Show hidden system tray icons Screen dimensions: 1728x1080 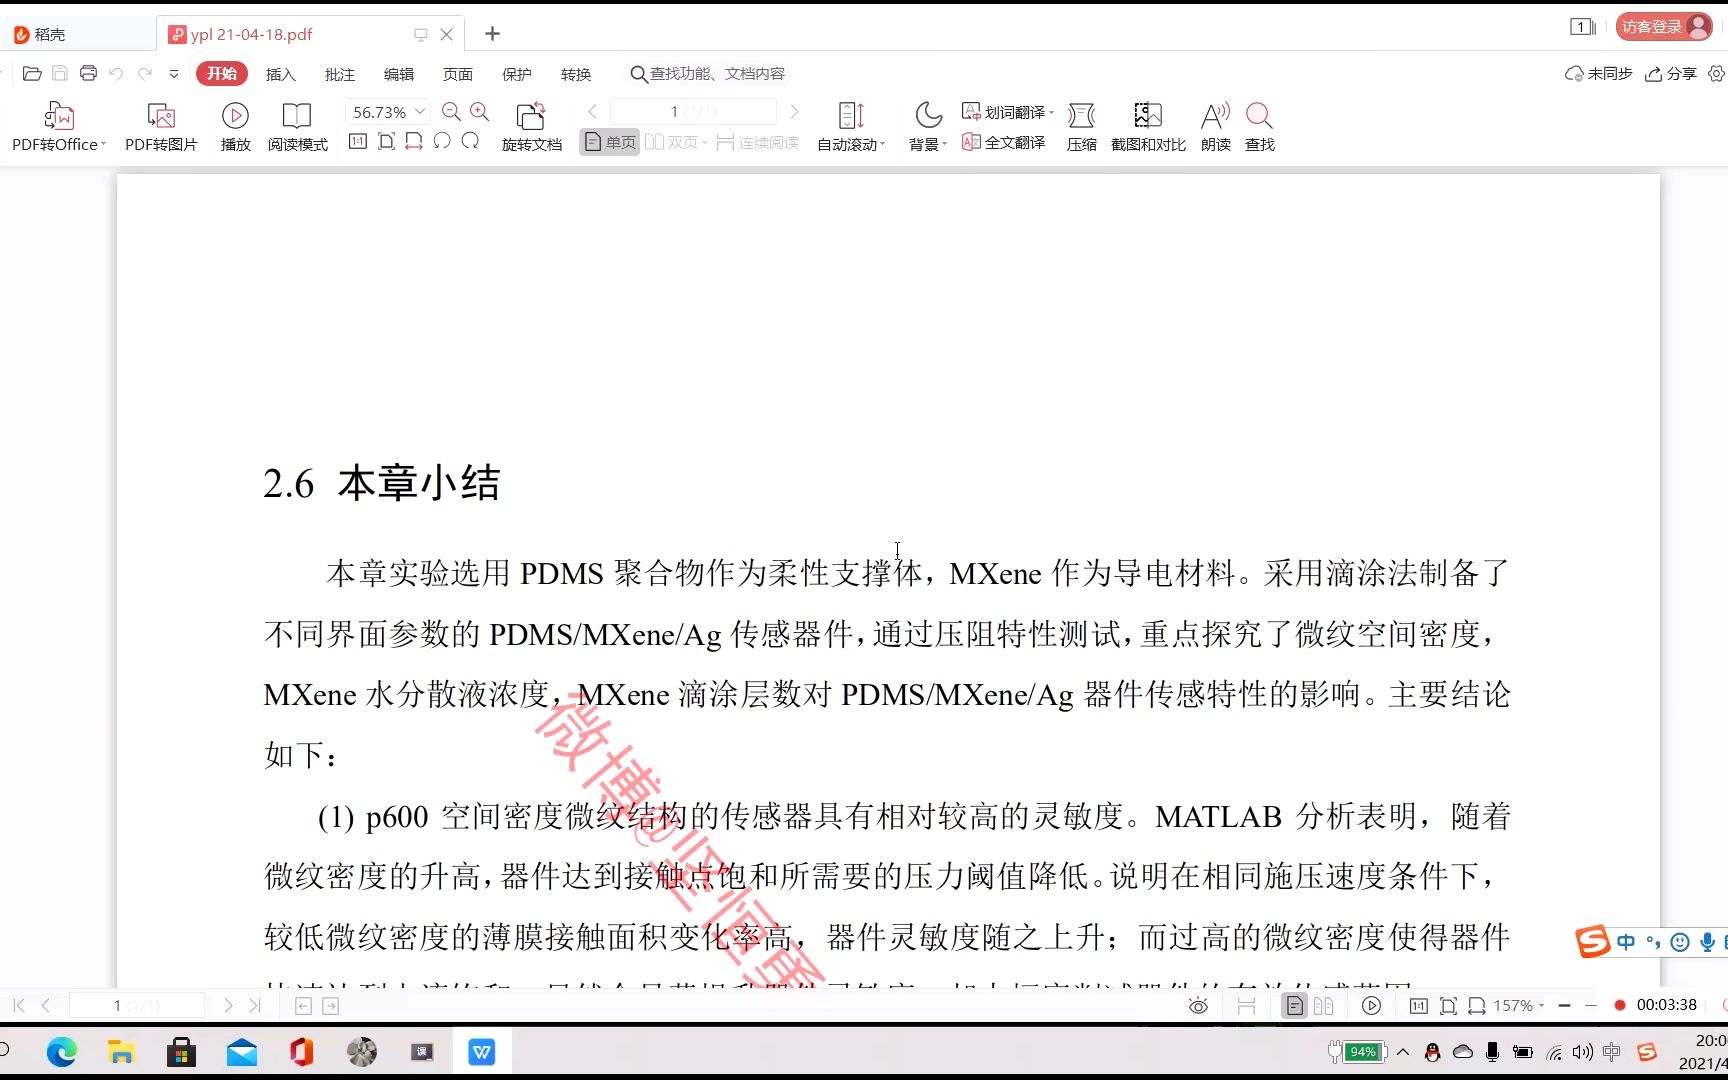(x=1403, y=1052)
